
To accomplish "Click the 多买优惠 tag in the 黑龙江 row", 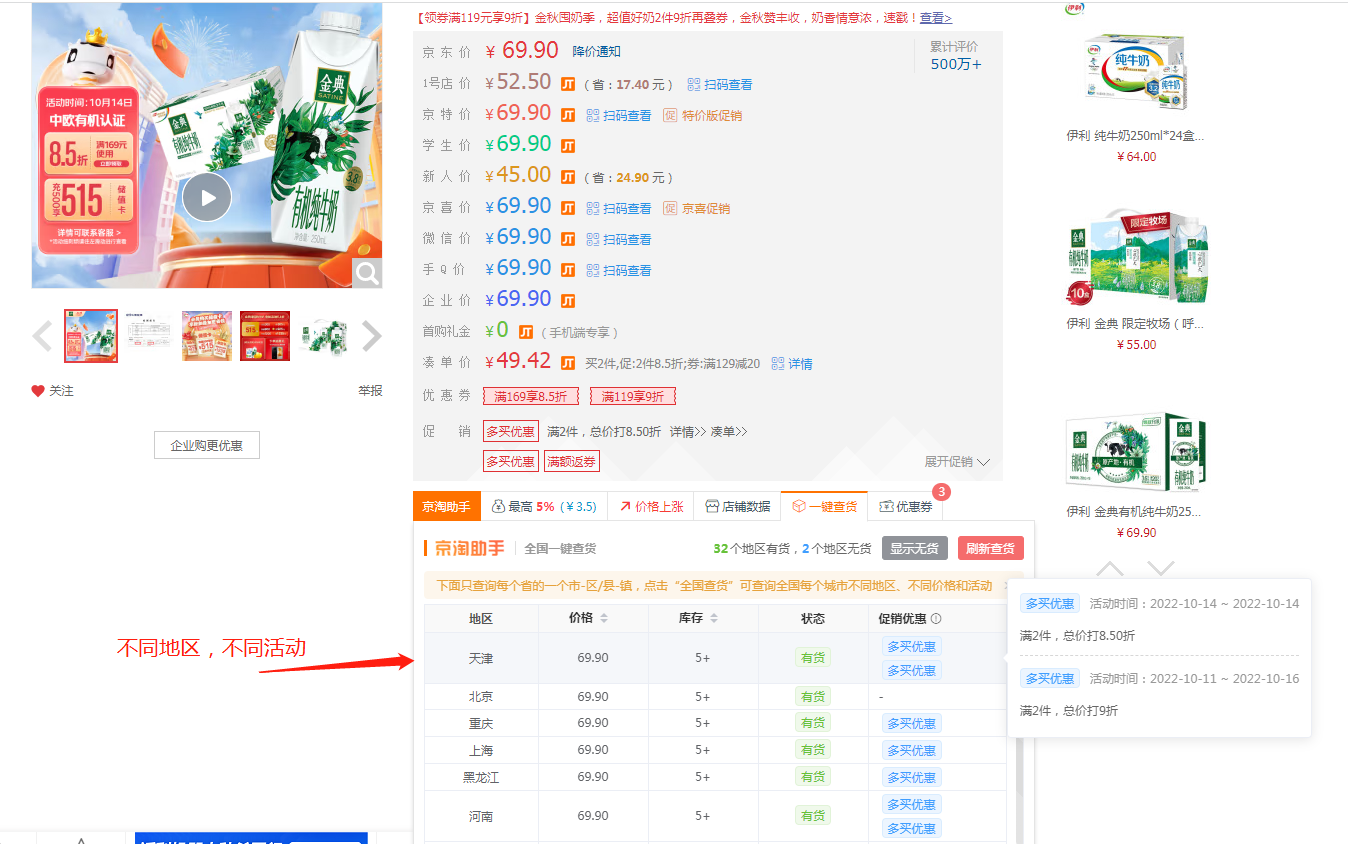I will coord(912,778).
